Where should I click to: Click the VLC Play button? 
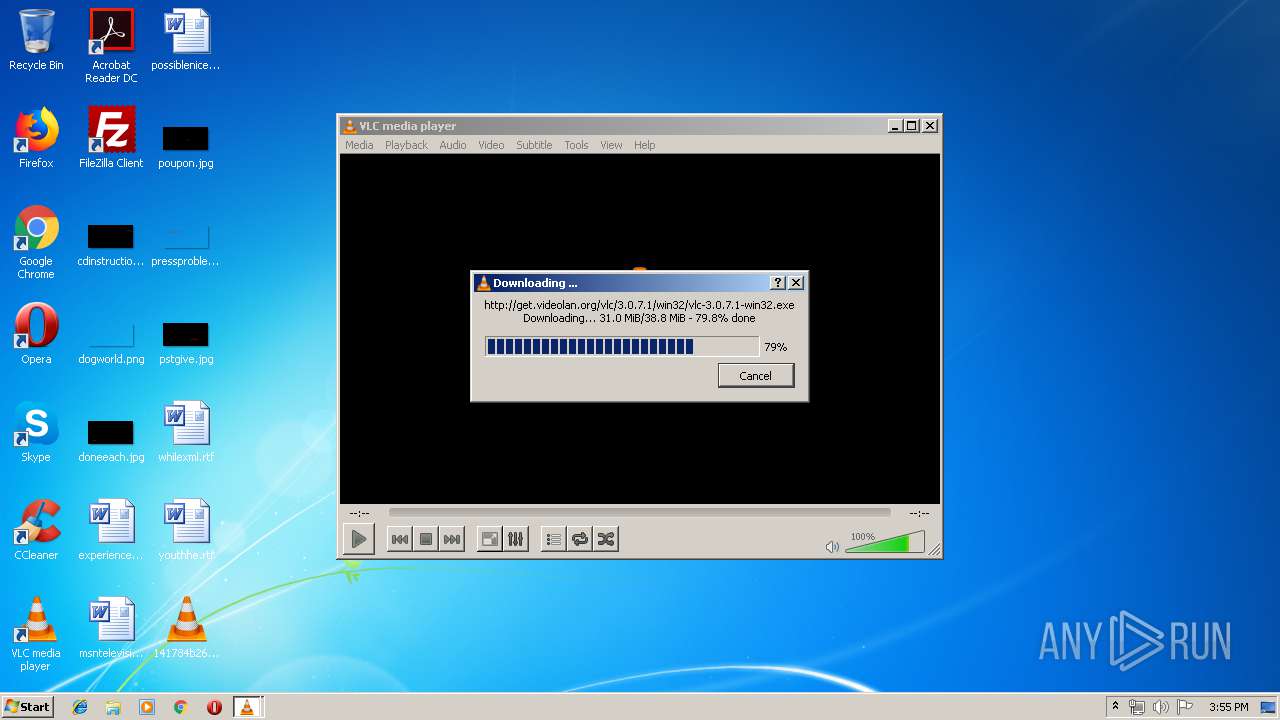click(358, 539)
